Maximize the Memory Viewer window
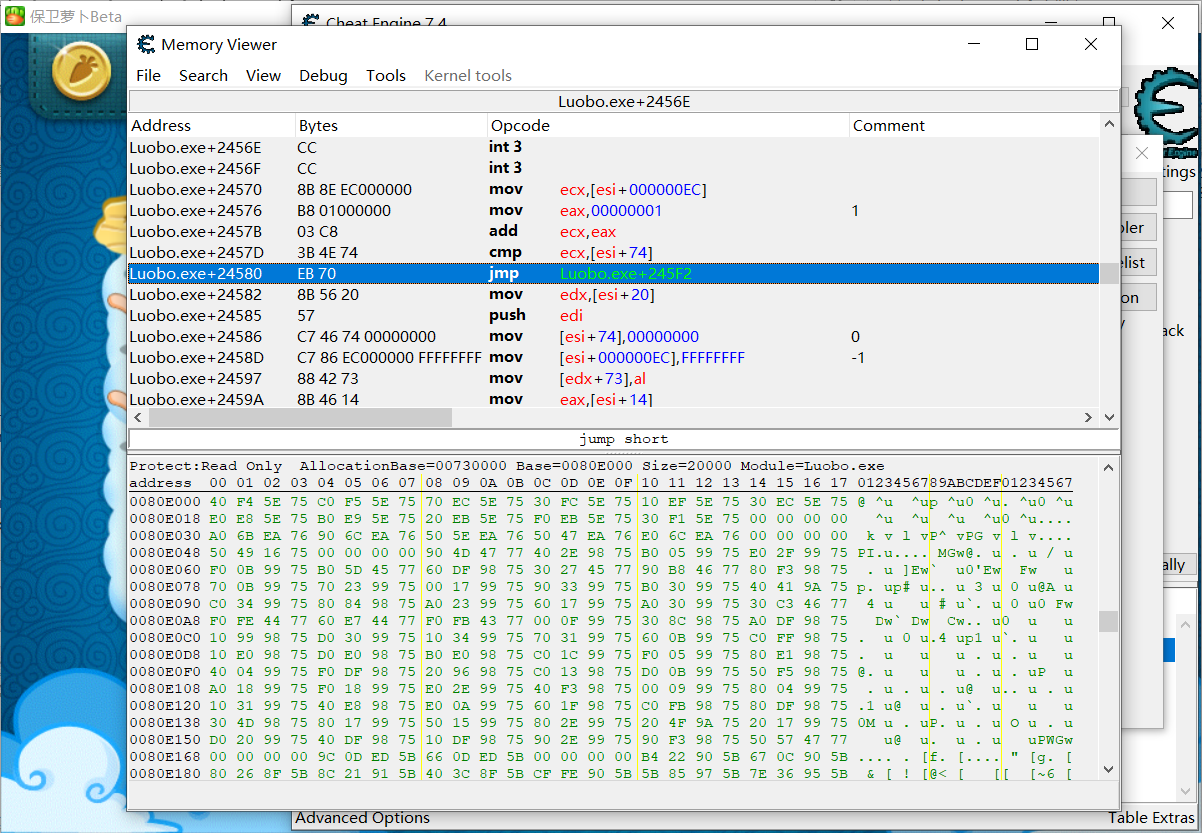Image resolution: width=1202 pixels, height=833 pixels. pos(1032,44)
